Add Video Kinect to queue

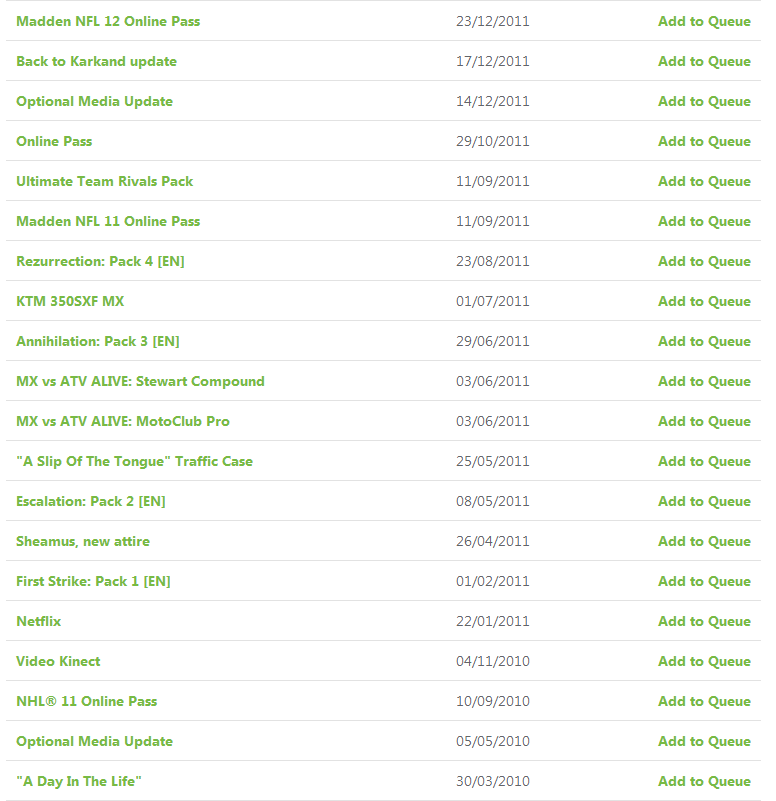click(704, 662)
